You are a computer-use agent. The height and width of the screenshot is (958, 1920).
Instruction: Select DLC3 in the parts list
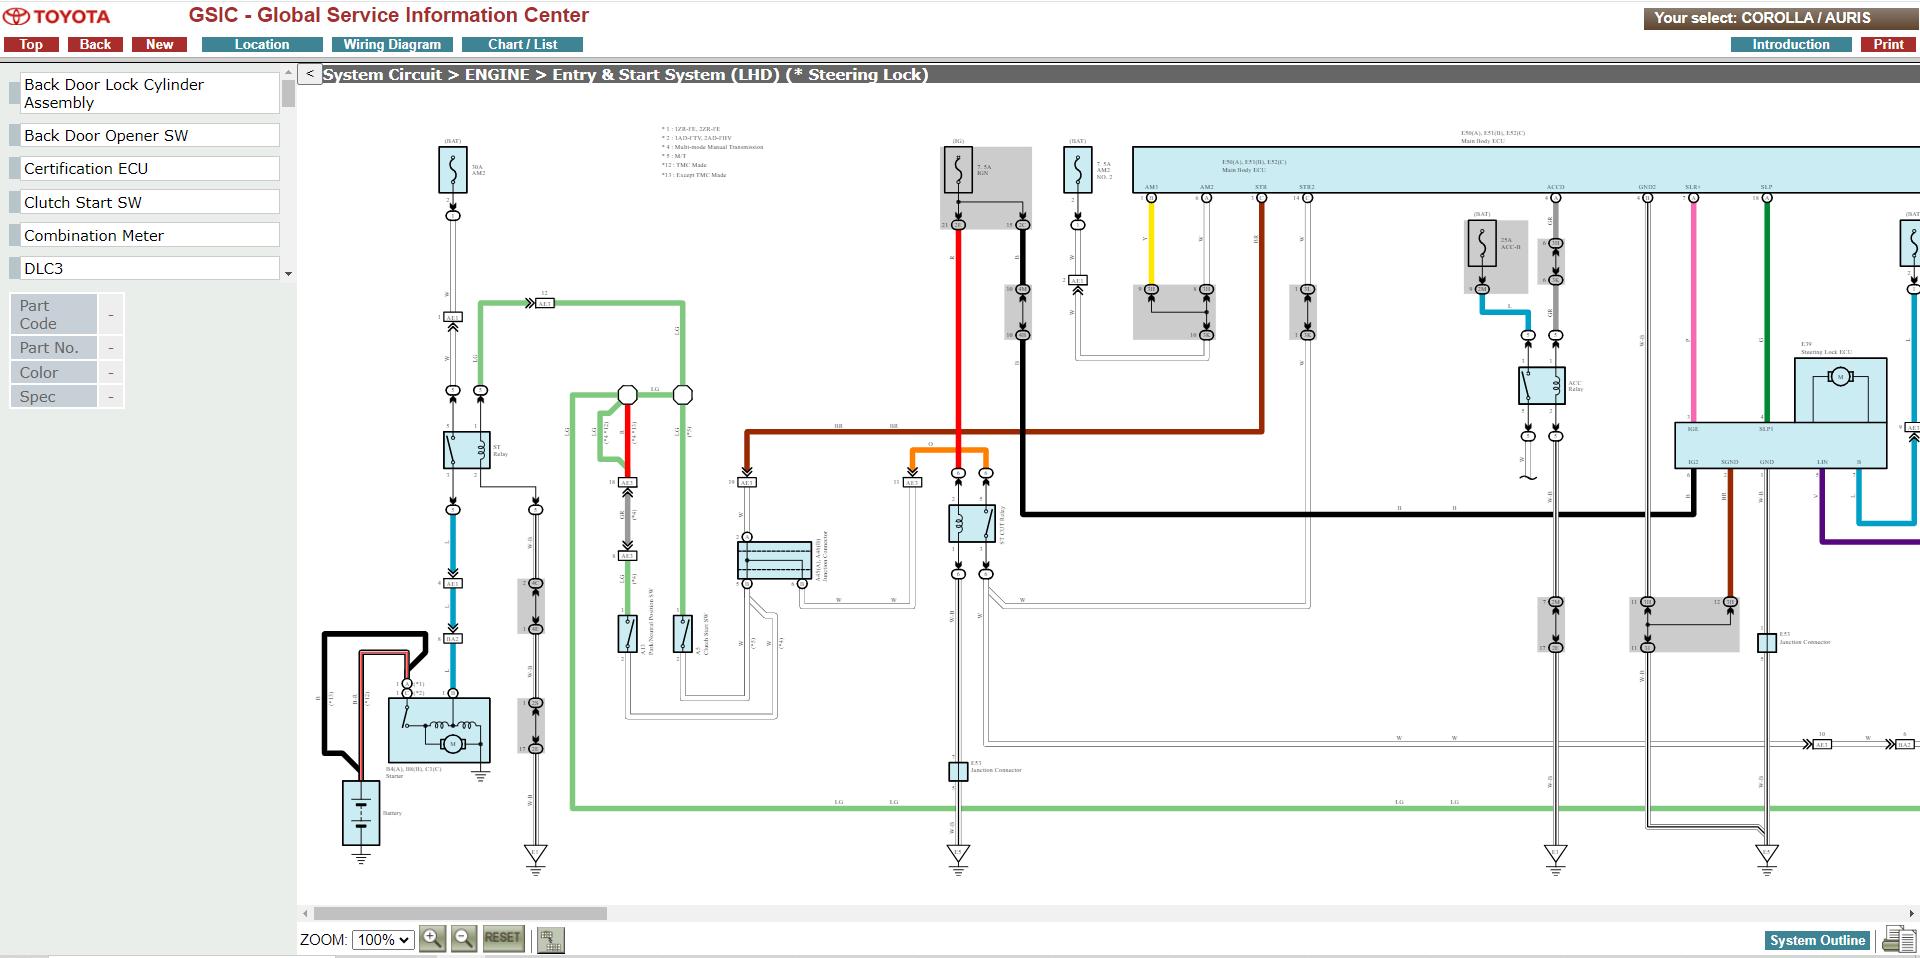coord(149,268)
